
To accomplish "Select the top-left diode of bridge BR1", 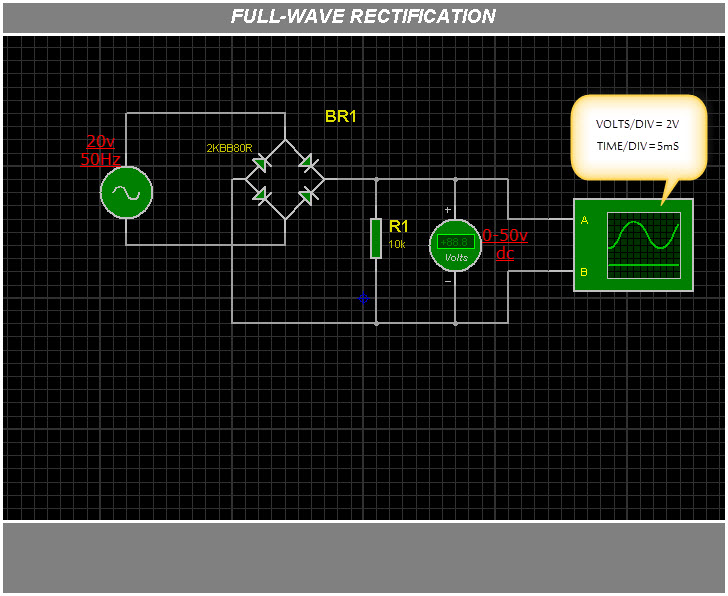I will coord(260,163).
